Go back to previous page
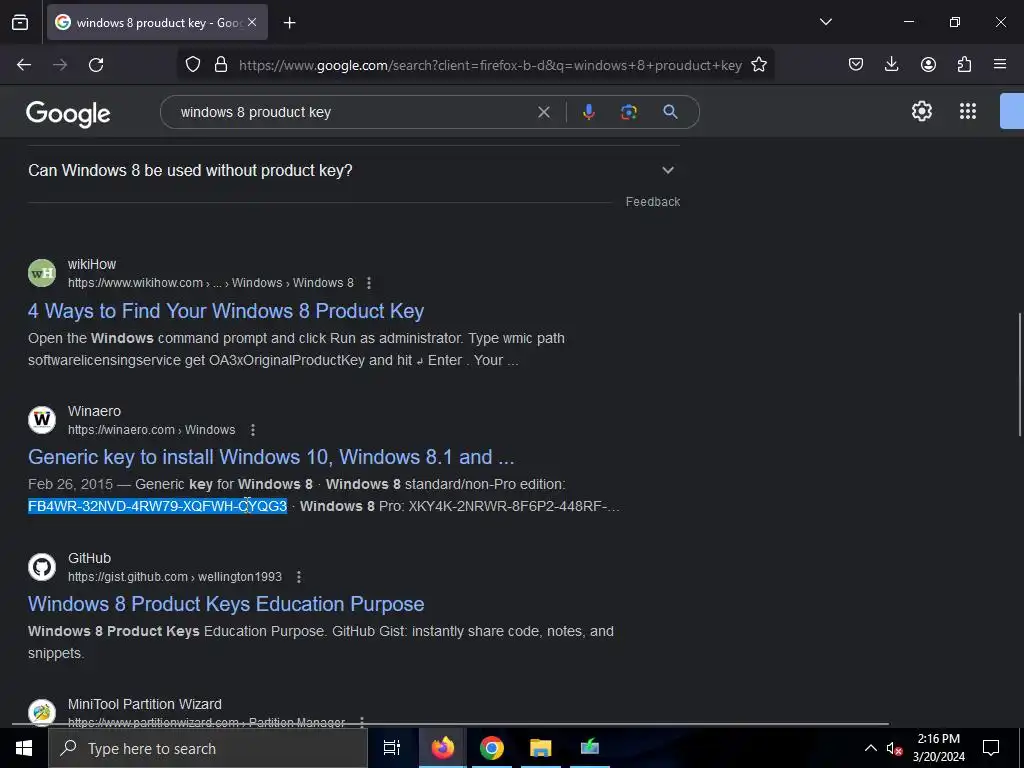 [24, 65]
